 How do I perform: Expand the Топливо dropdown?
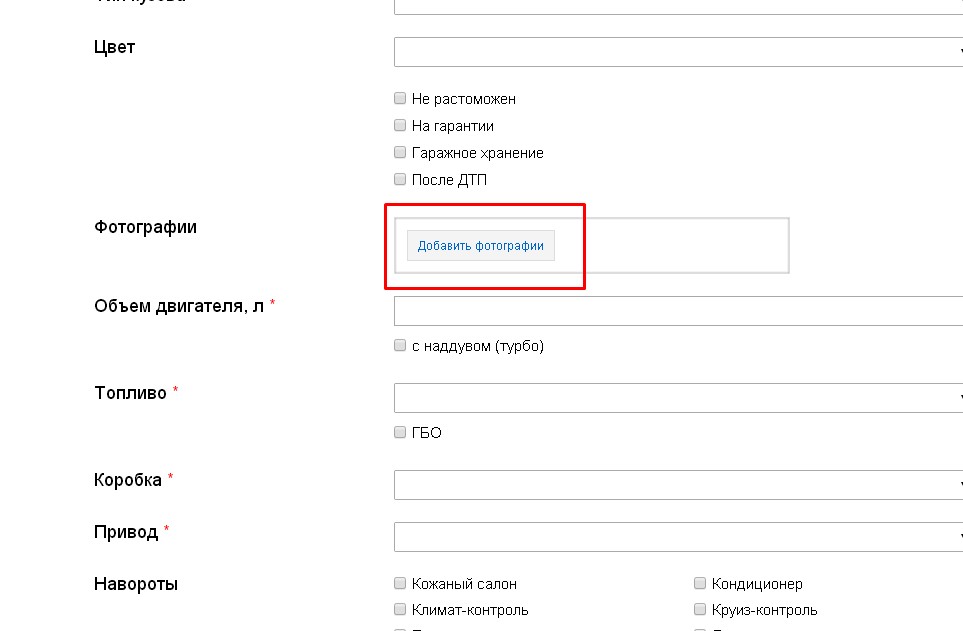(678, 398)
